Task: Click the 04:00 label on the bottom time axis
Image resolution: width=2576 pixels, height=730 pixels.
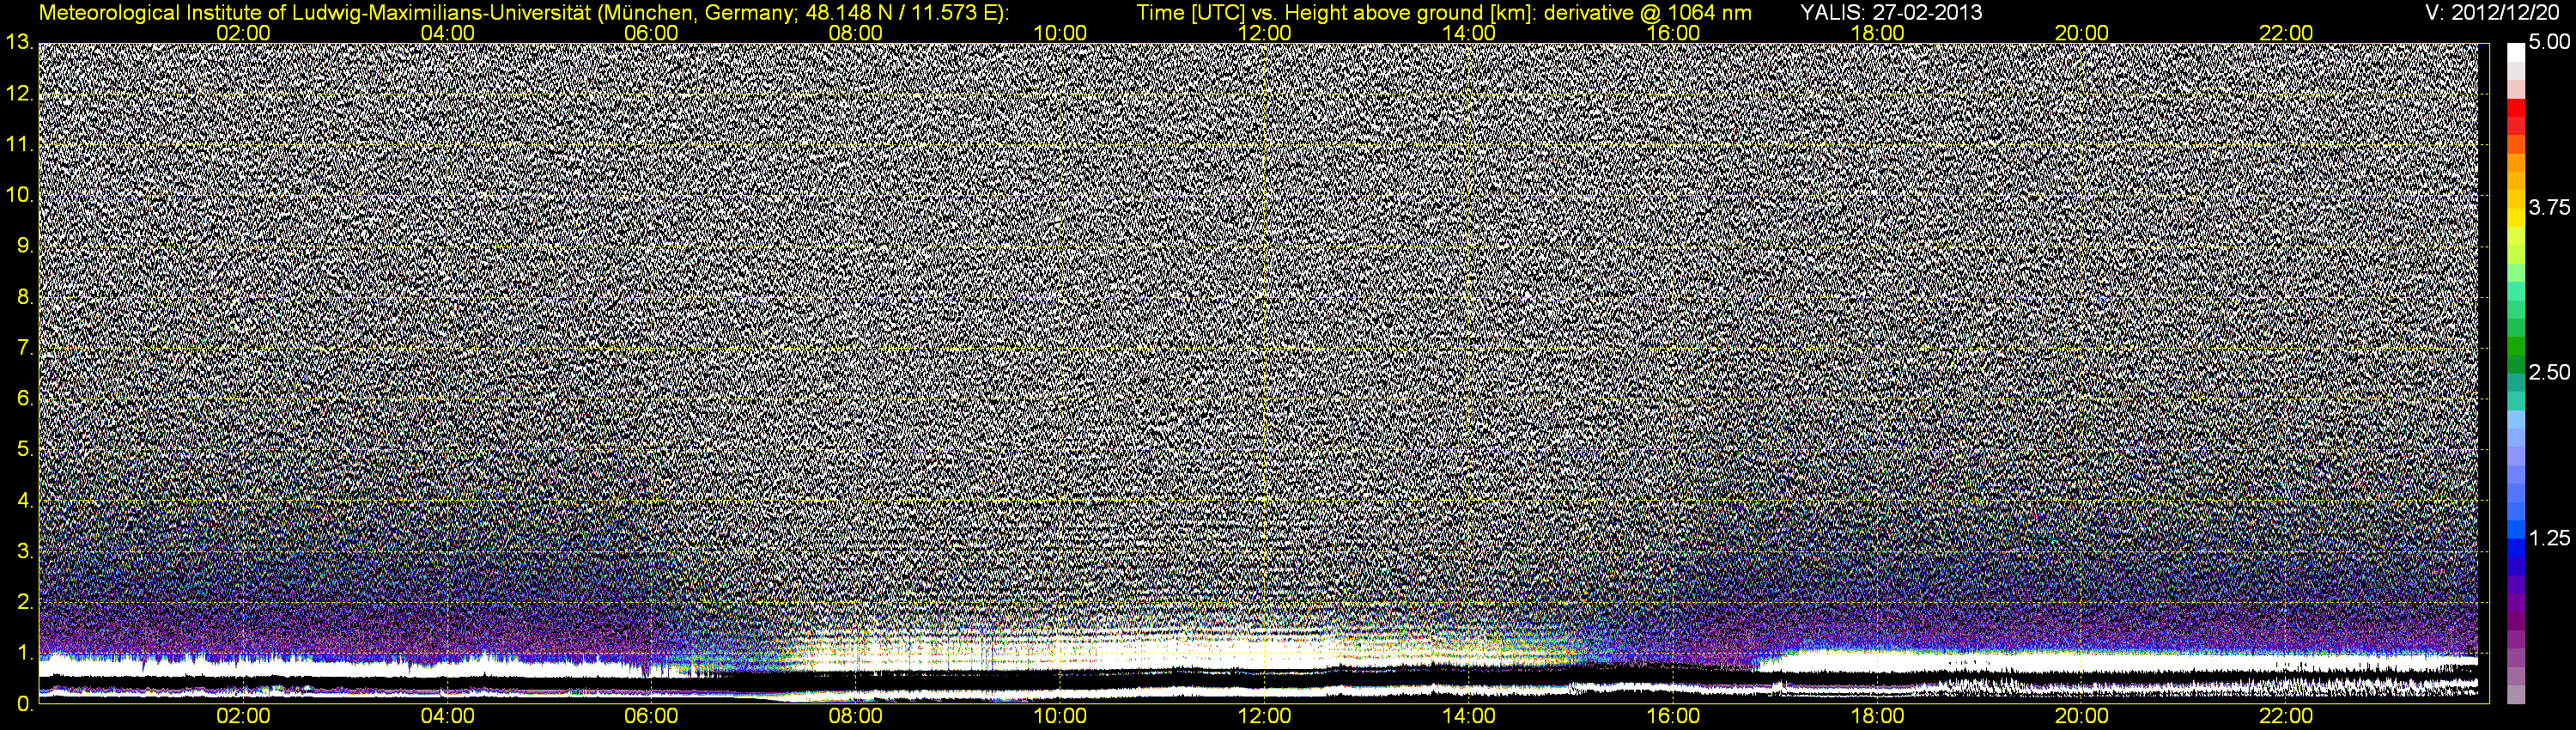Action: pyautogui.click(x=447, y=717)
